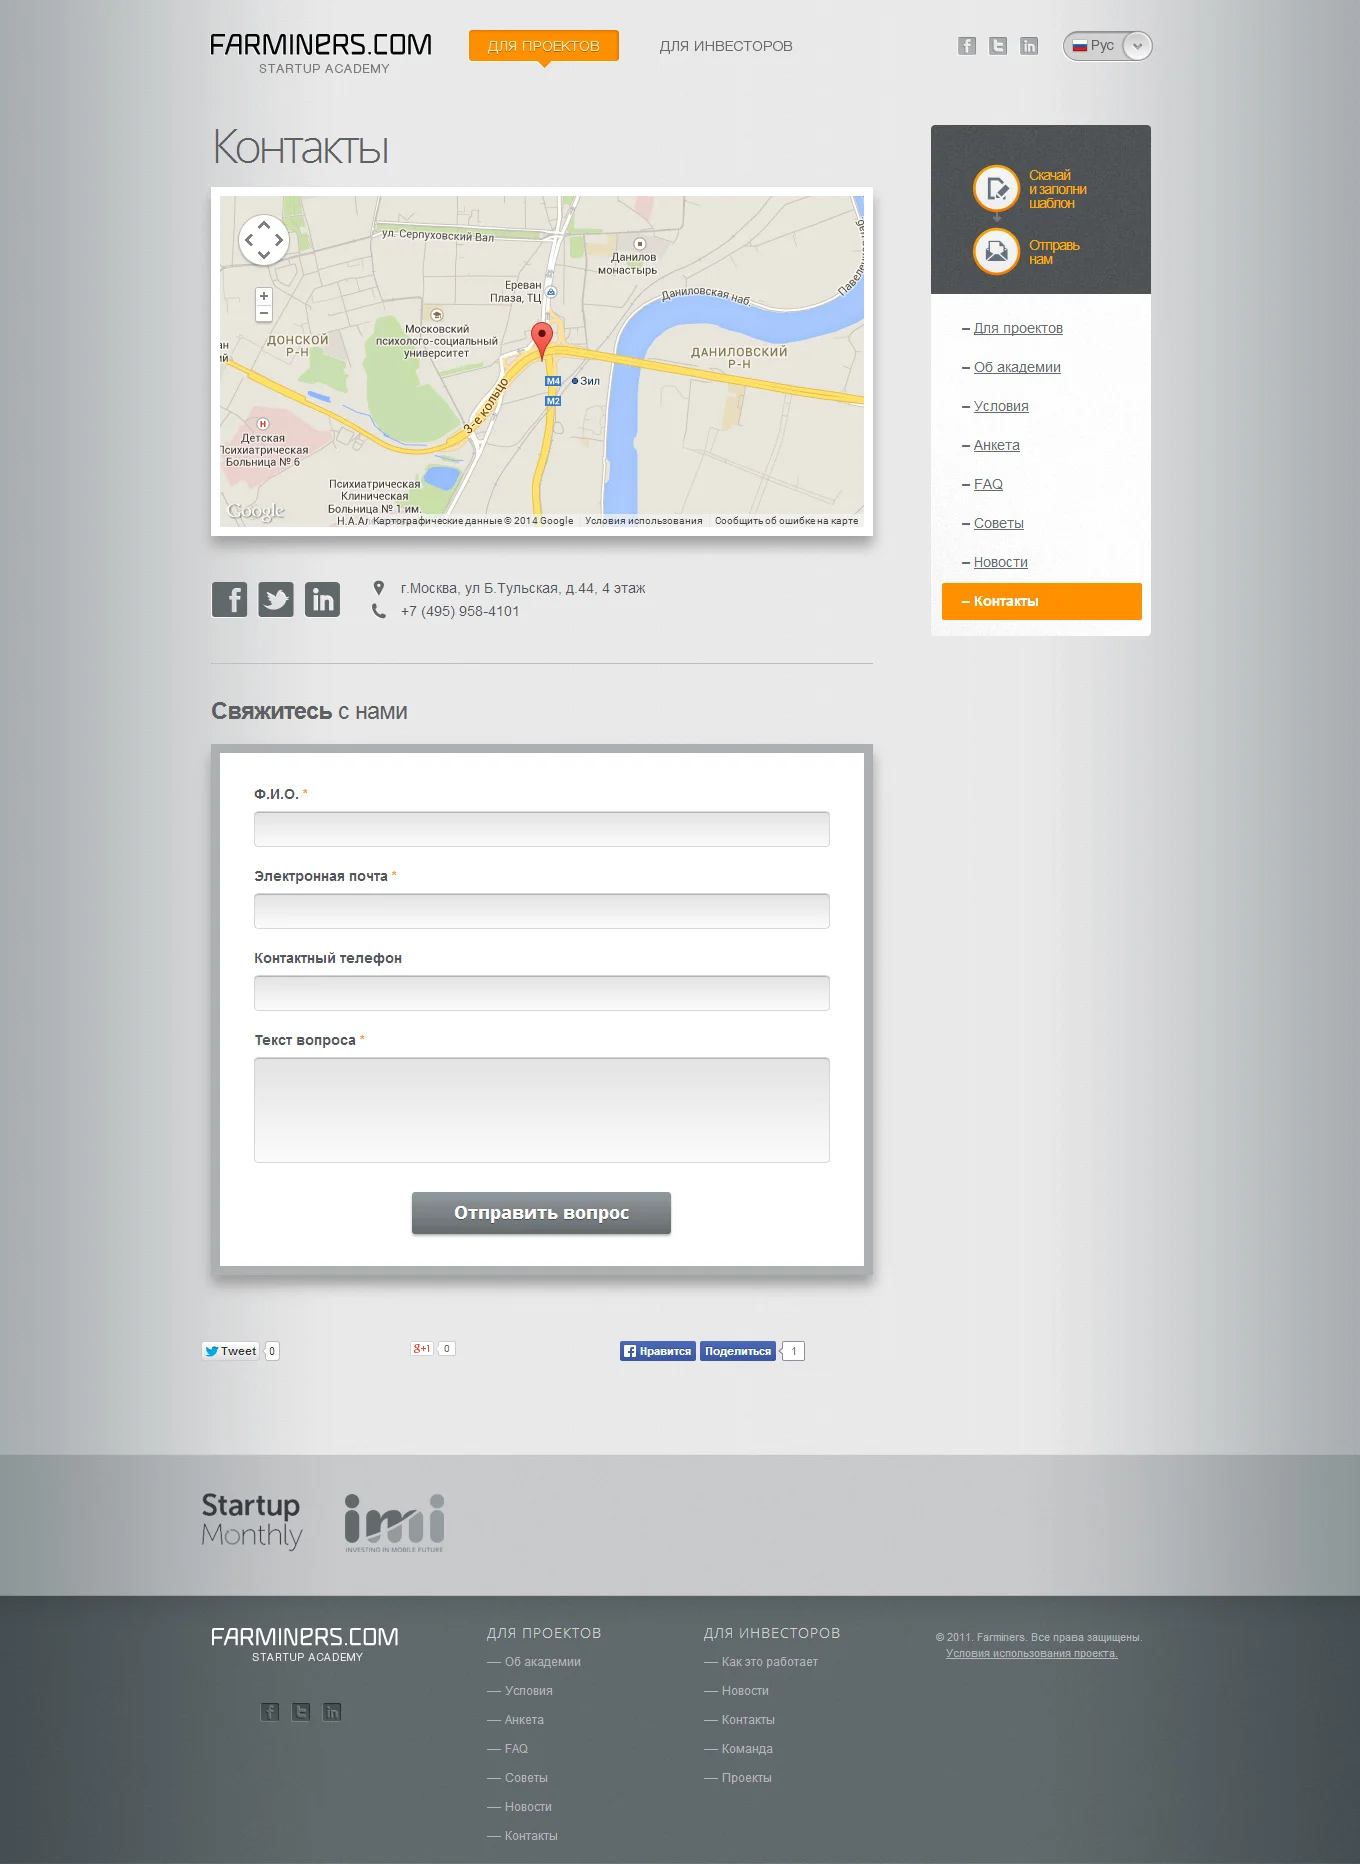Click the Tweet button
1360x1864 pixels.
[x=231, y=1351]
